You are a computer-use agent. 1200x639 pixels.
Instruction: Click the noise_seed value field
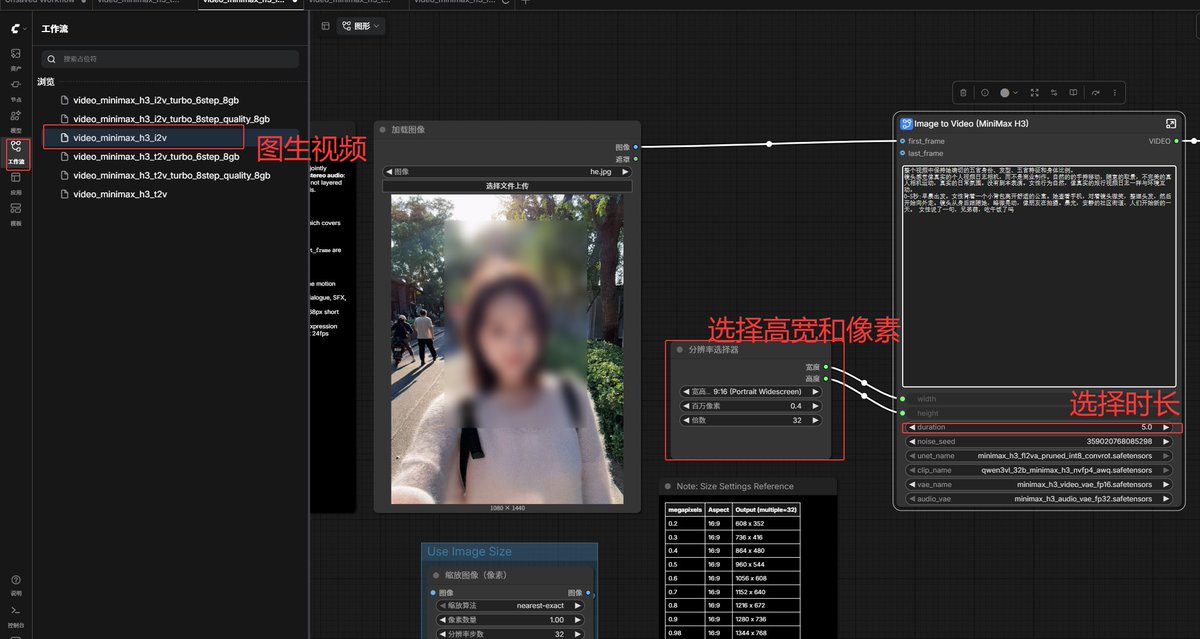[1038, 441]
